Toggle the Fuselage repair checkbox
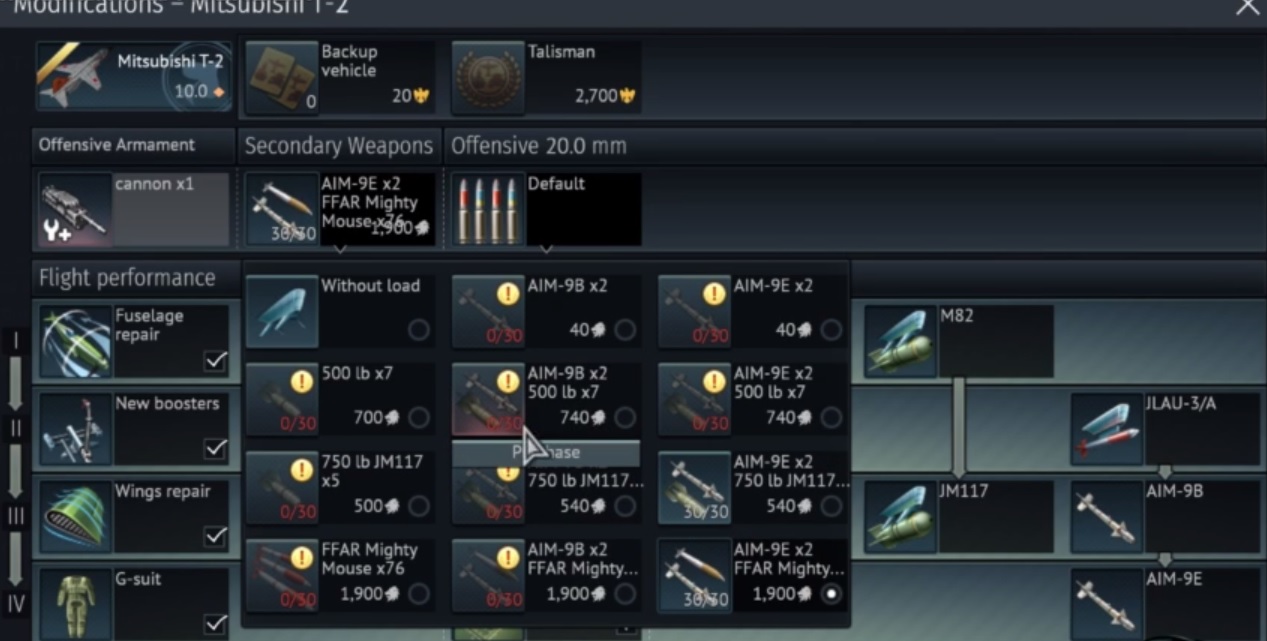 tap(215, 361)
